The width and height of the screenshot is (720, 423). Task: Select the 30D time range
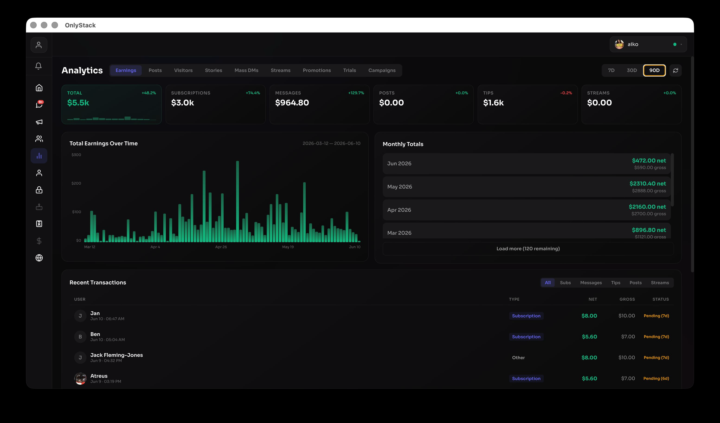(632, 70)
